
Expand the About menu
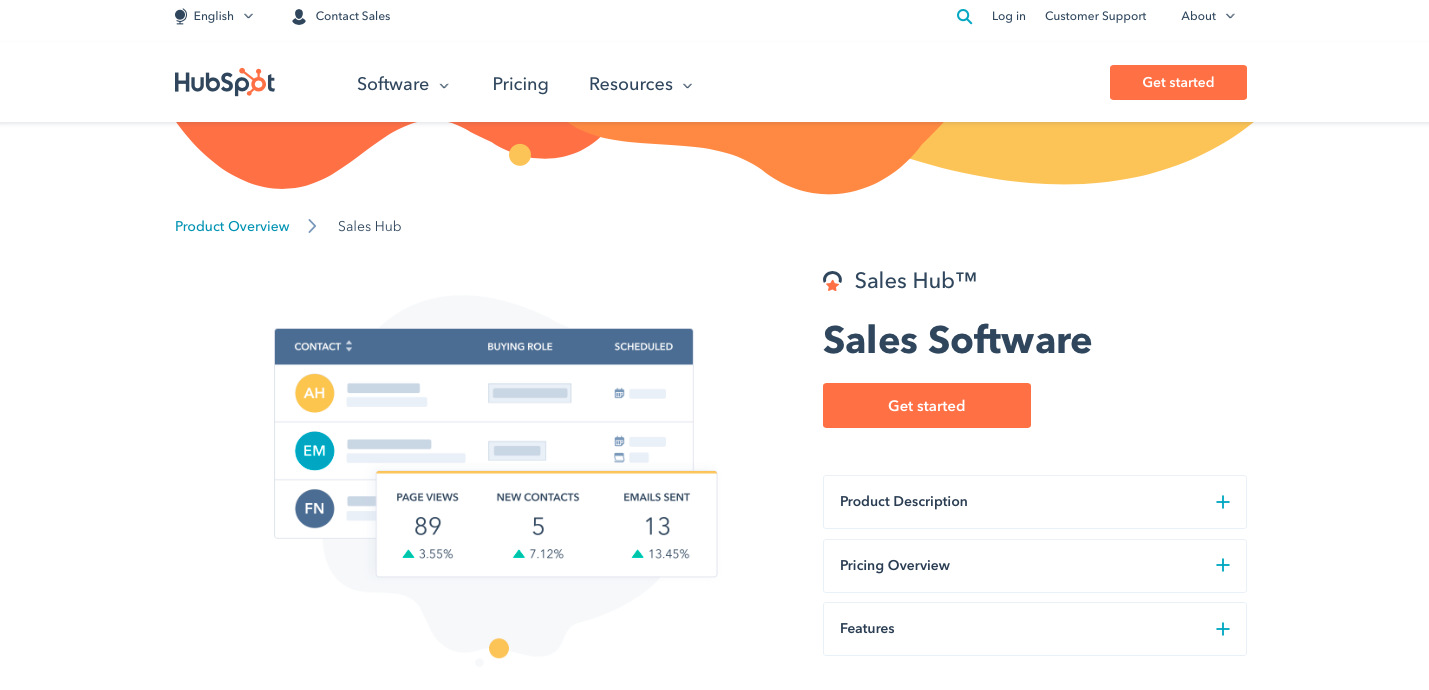(1208, 16)
